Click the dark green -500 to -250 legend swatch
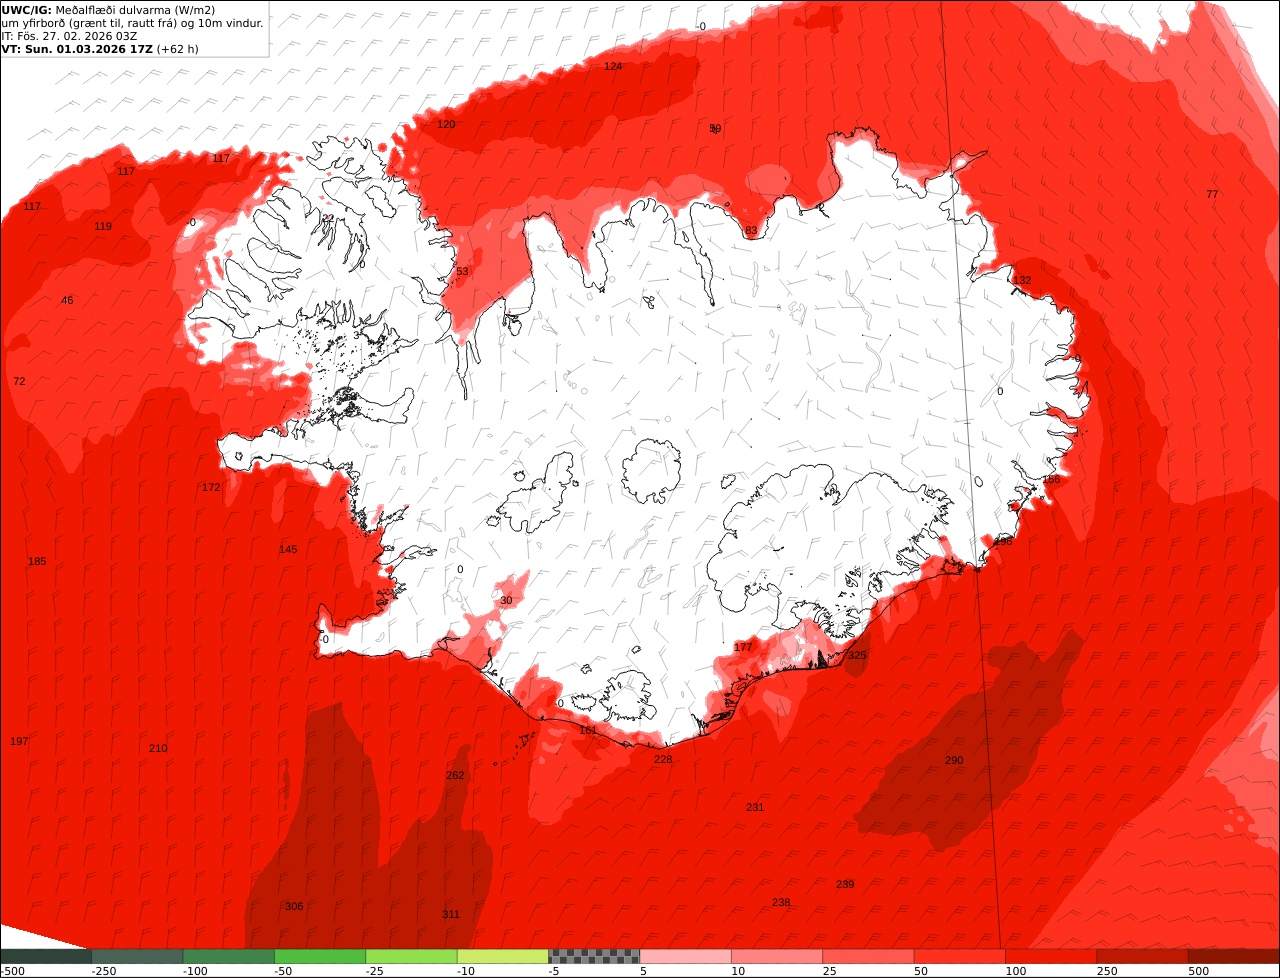 (46, 956)
